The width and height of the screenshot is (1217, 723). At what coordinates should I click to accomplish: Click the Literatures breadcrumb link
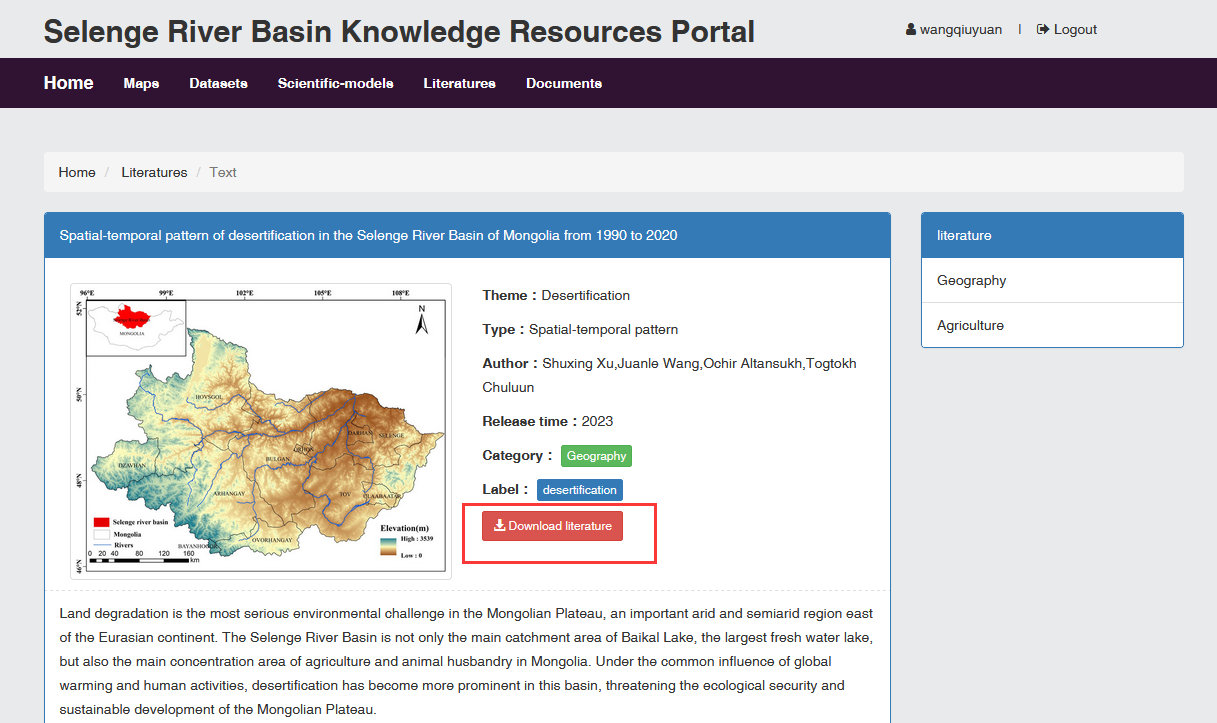pyautogui.click(x=155, y=172)
